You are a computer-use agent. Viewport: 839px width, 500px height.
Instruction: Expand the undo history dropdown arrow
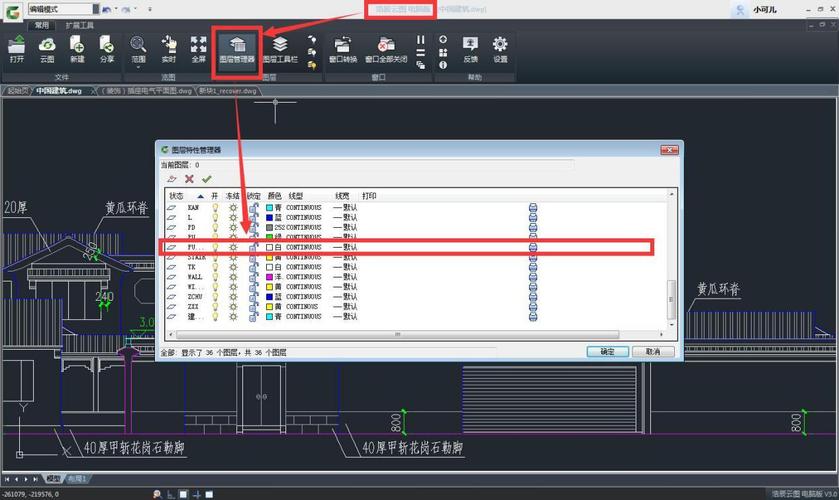(116, 9)
